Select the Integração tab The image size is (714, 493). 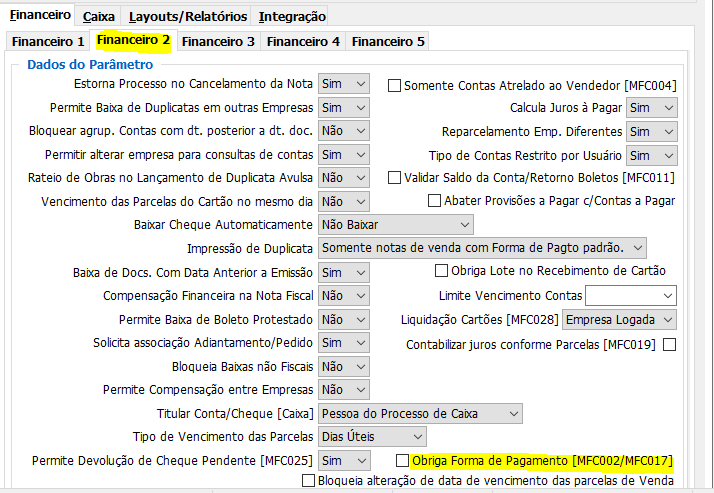coord(292,16)
